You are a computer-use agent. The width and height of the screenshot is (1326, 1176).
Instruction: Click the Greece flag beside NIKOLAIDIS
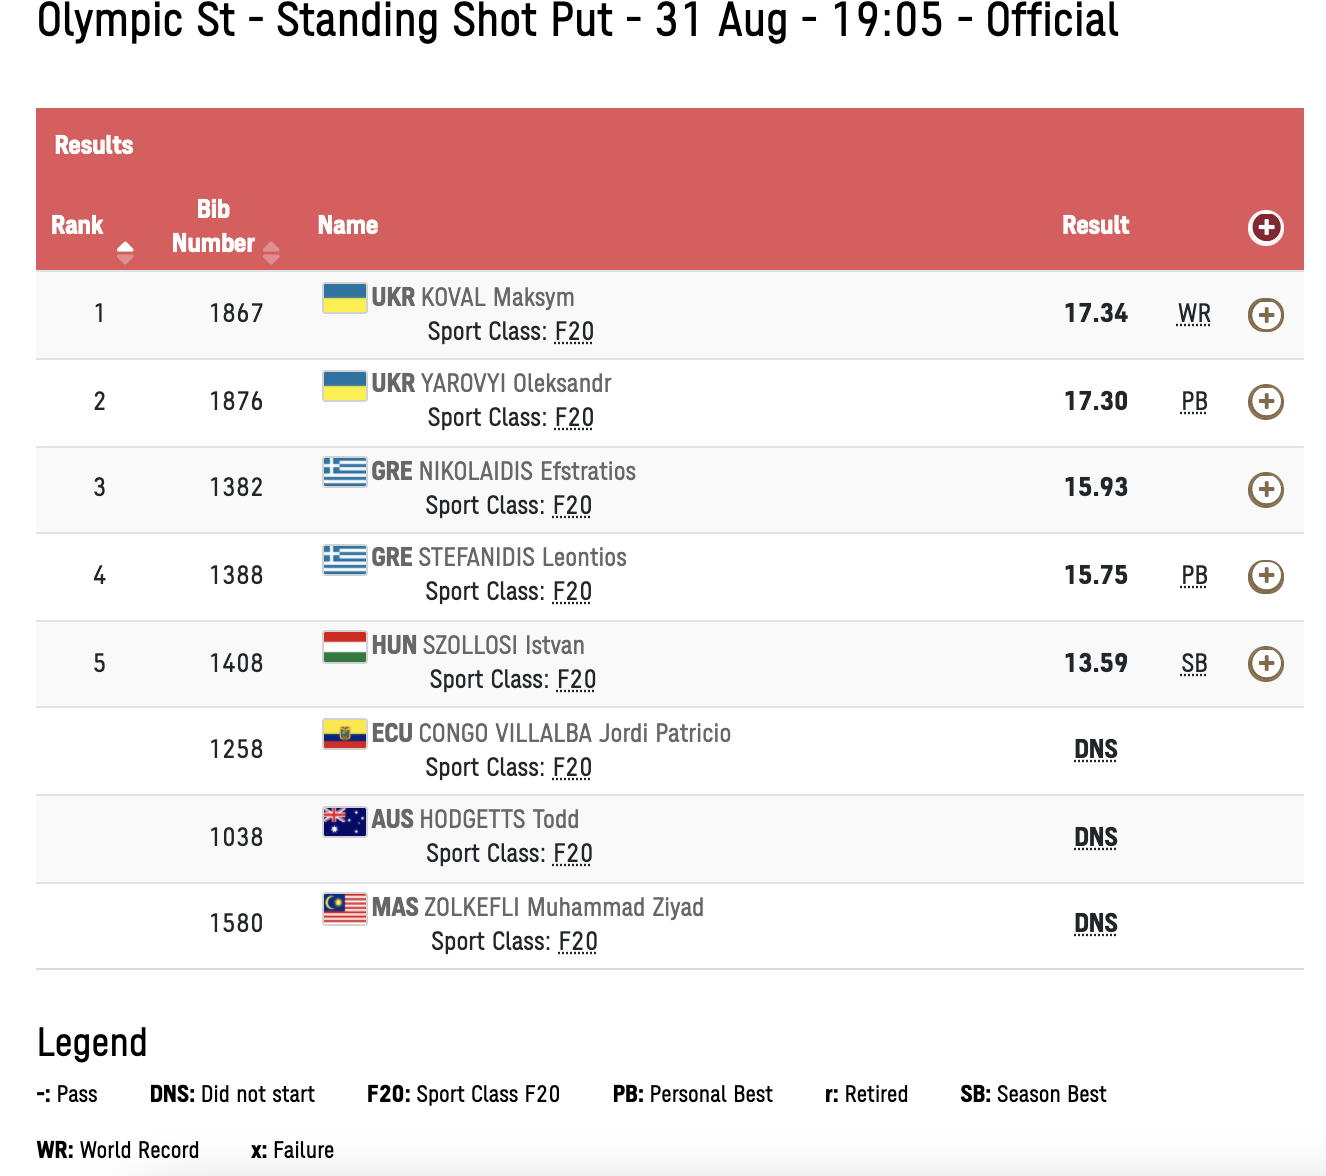point(344,471)
